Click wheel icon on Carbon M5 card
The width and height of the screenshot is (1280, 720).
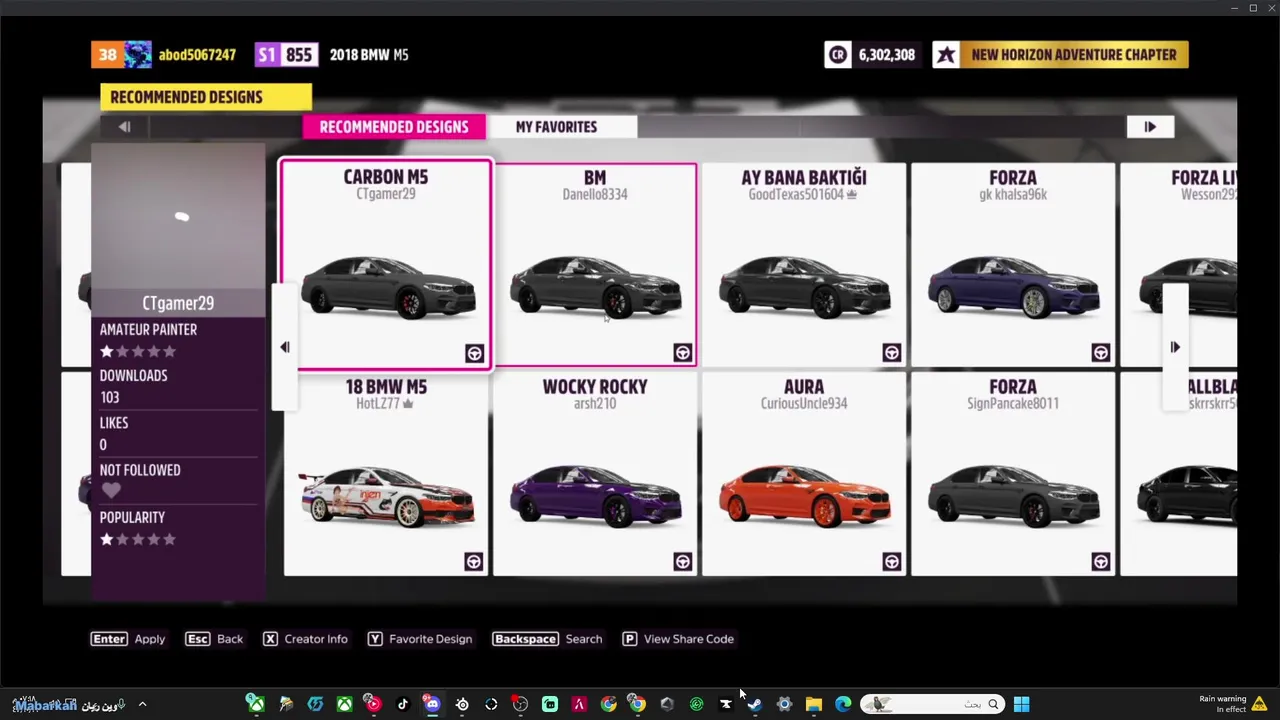click(474, 353)
